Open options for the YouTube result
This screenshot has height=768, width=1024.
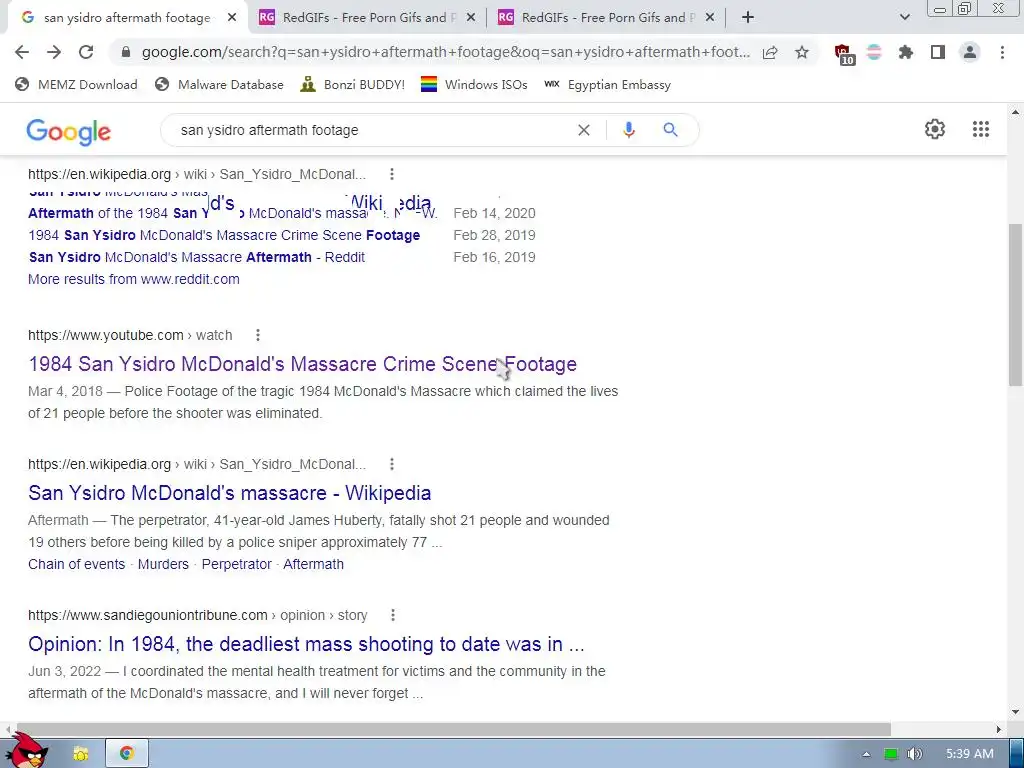coord(258,335)
